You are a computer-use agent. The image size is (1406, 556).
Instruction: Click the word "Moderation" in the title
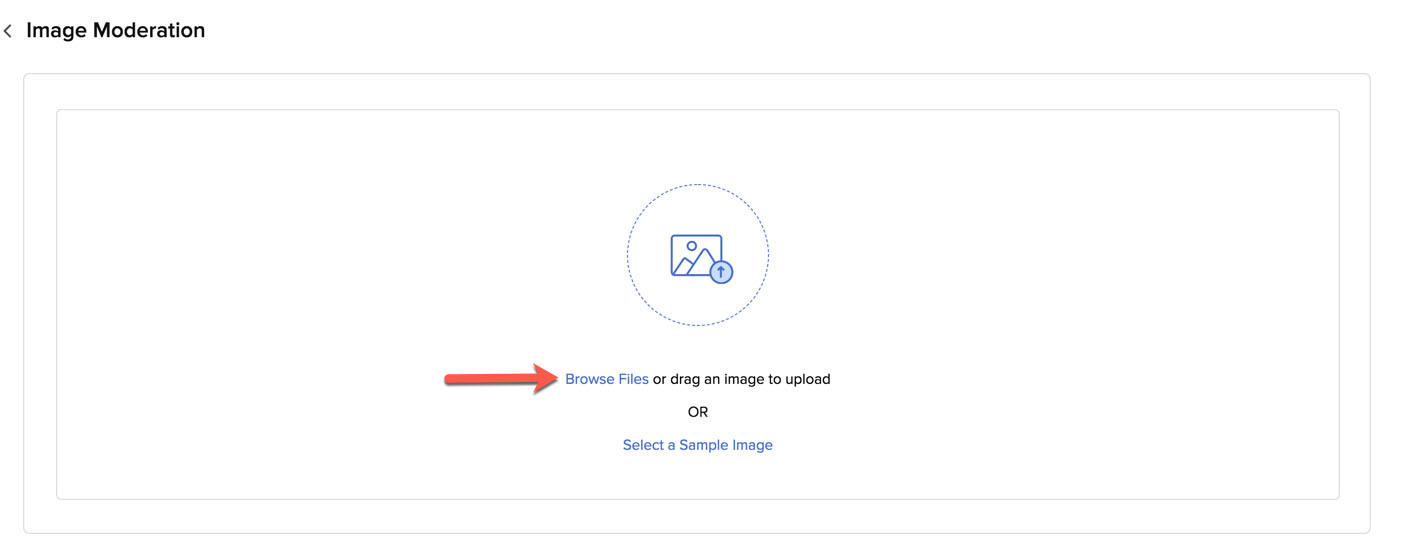pos(148,31)
